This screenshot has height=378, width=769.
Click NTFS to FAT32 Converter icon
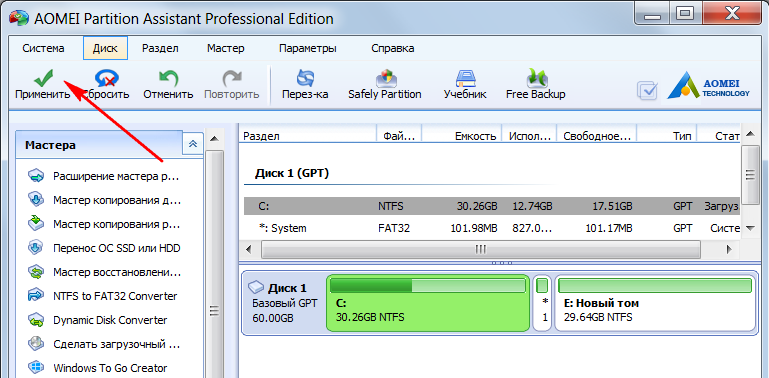click(36, 296)
